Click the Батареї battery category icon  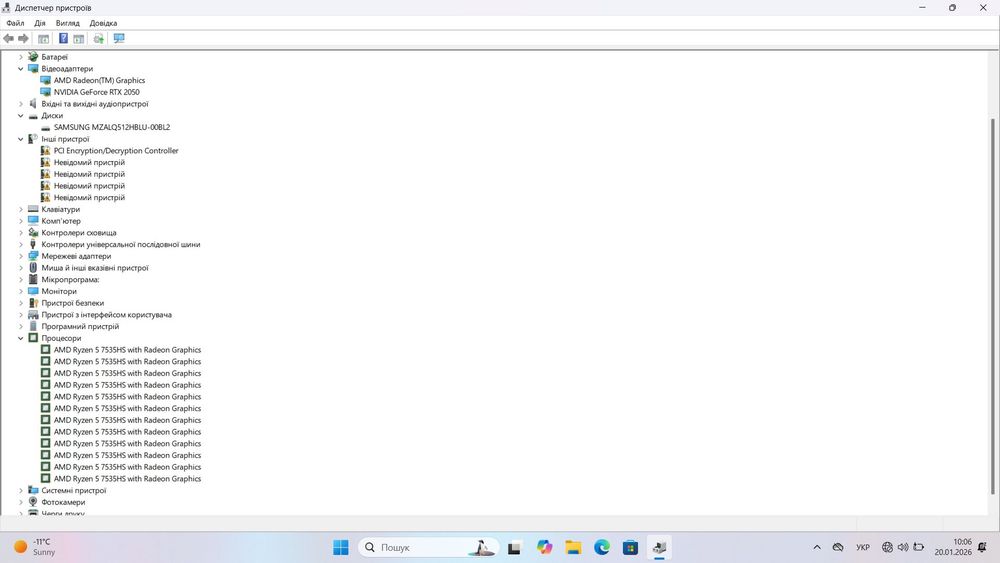(33, 57)
